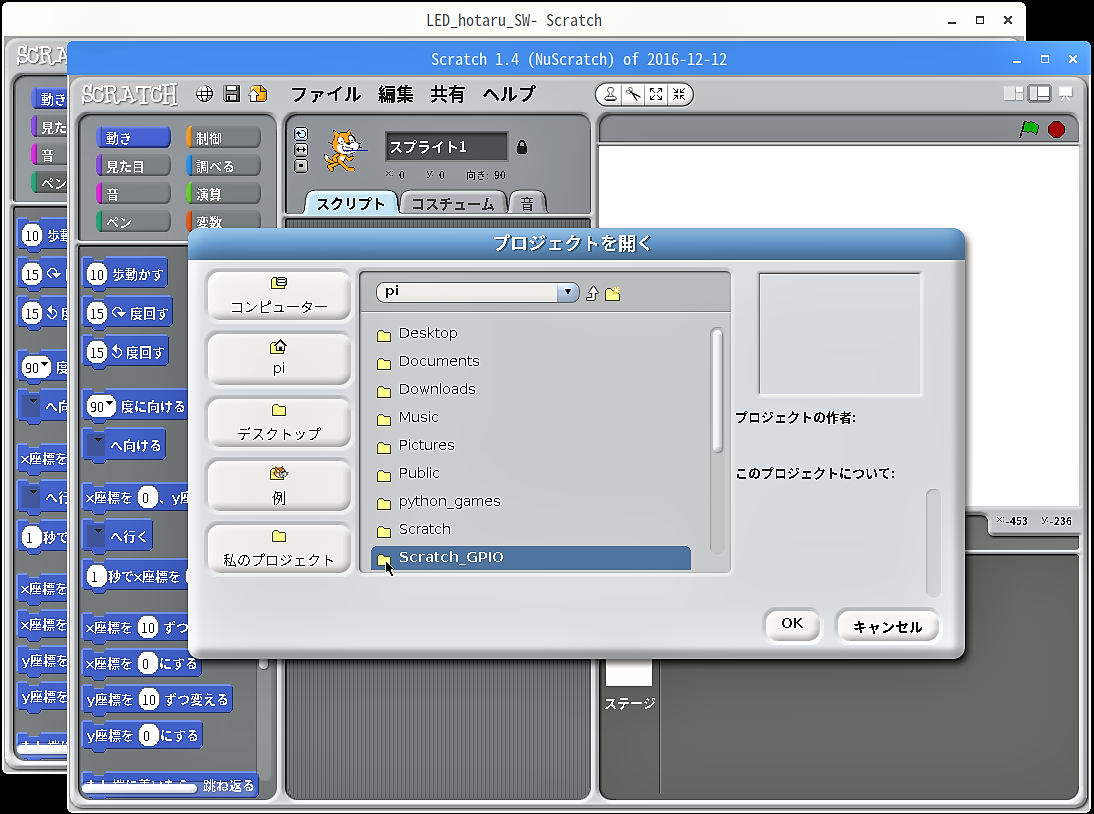Select the shrink sprite tool
Viewport: 1094px width, 814px height.
[x=679, y=94]
